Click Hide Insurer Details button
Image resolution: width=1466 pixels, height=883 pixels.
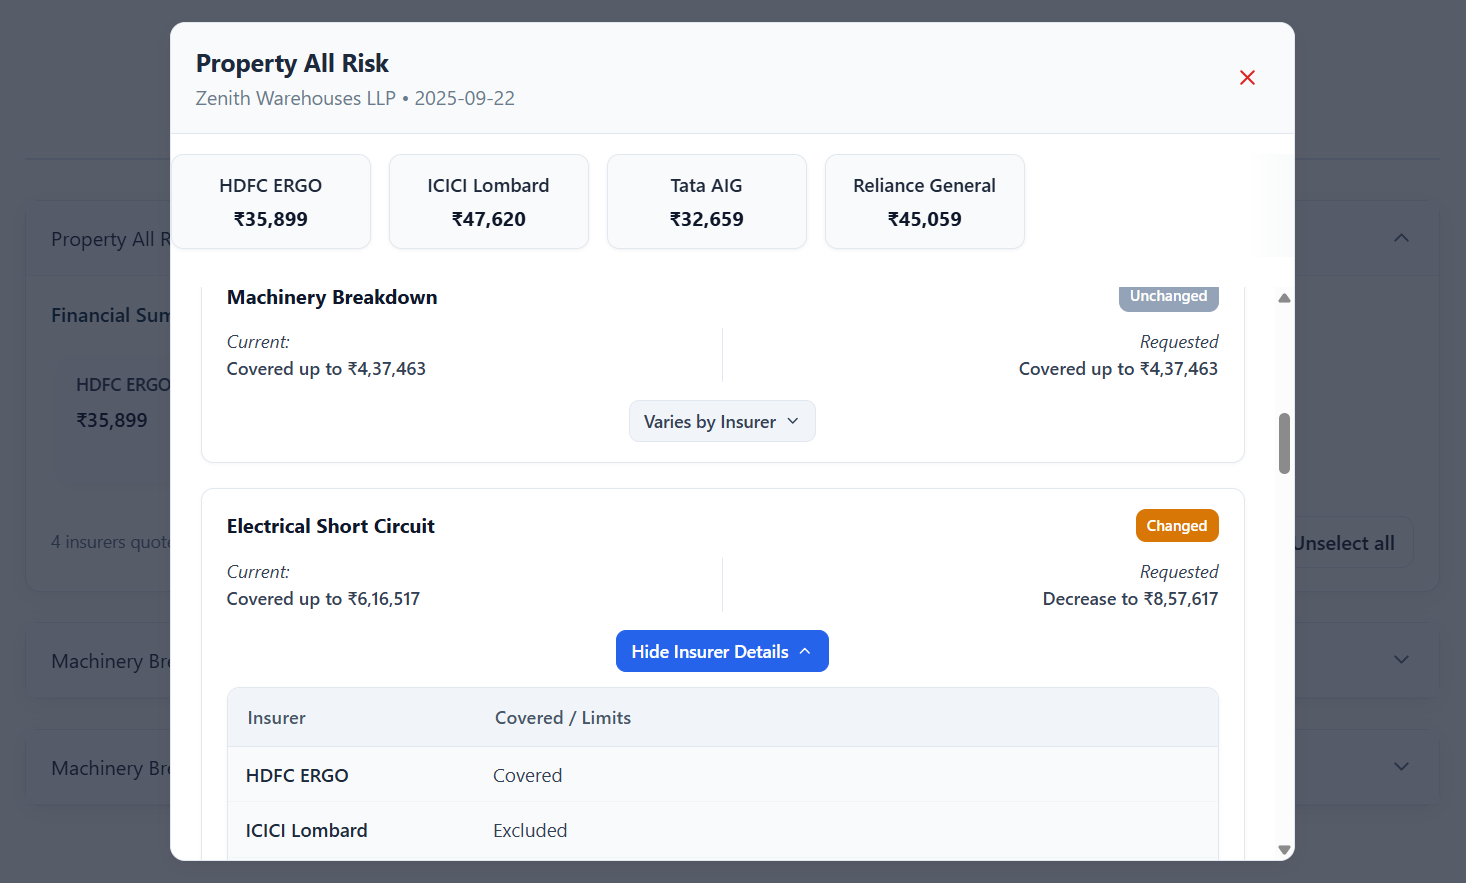click(710, 652)
